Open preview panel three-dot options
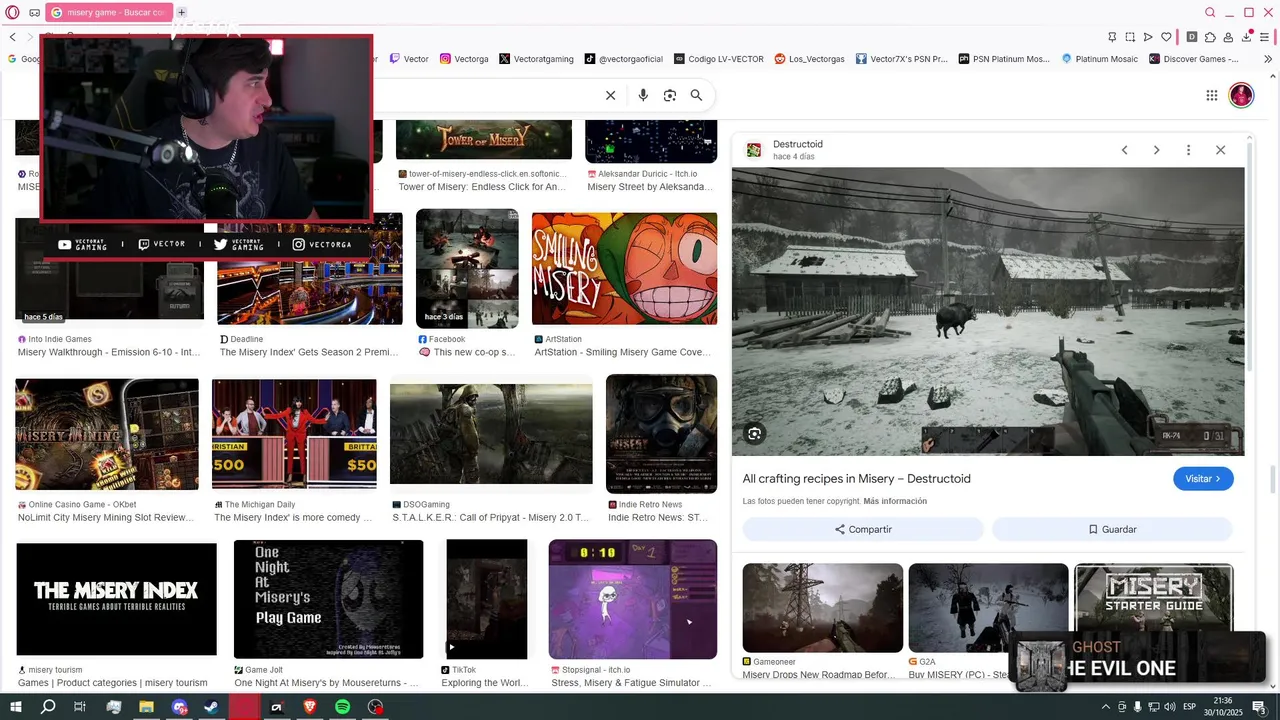The image size is (1280, 720). [1188, 150]
